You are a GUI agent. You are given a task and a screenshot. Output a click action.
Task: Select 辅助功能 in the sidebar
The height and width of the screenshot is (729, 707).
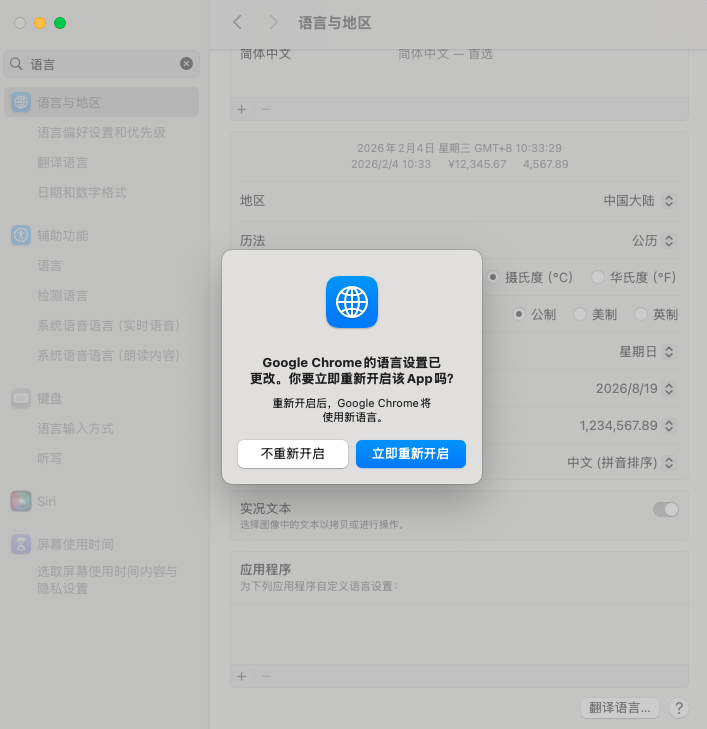click(x=62, y=235)
